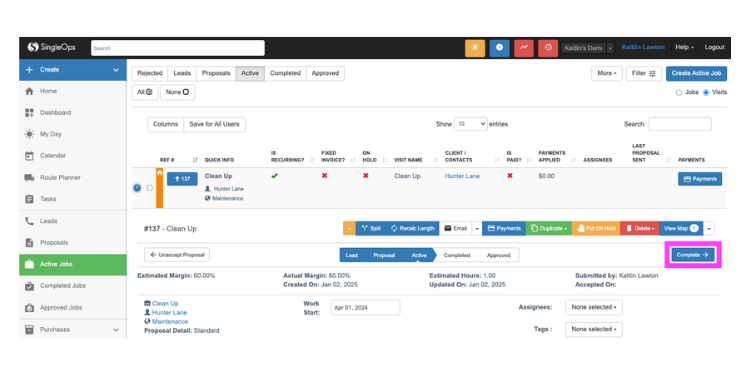Click the SingleOps logo
The image size is (750, 375).
pyautogui.click(x=51, y=47)
